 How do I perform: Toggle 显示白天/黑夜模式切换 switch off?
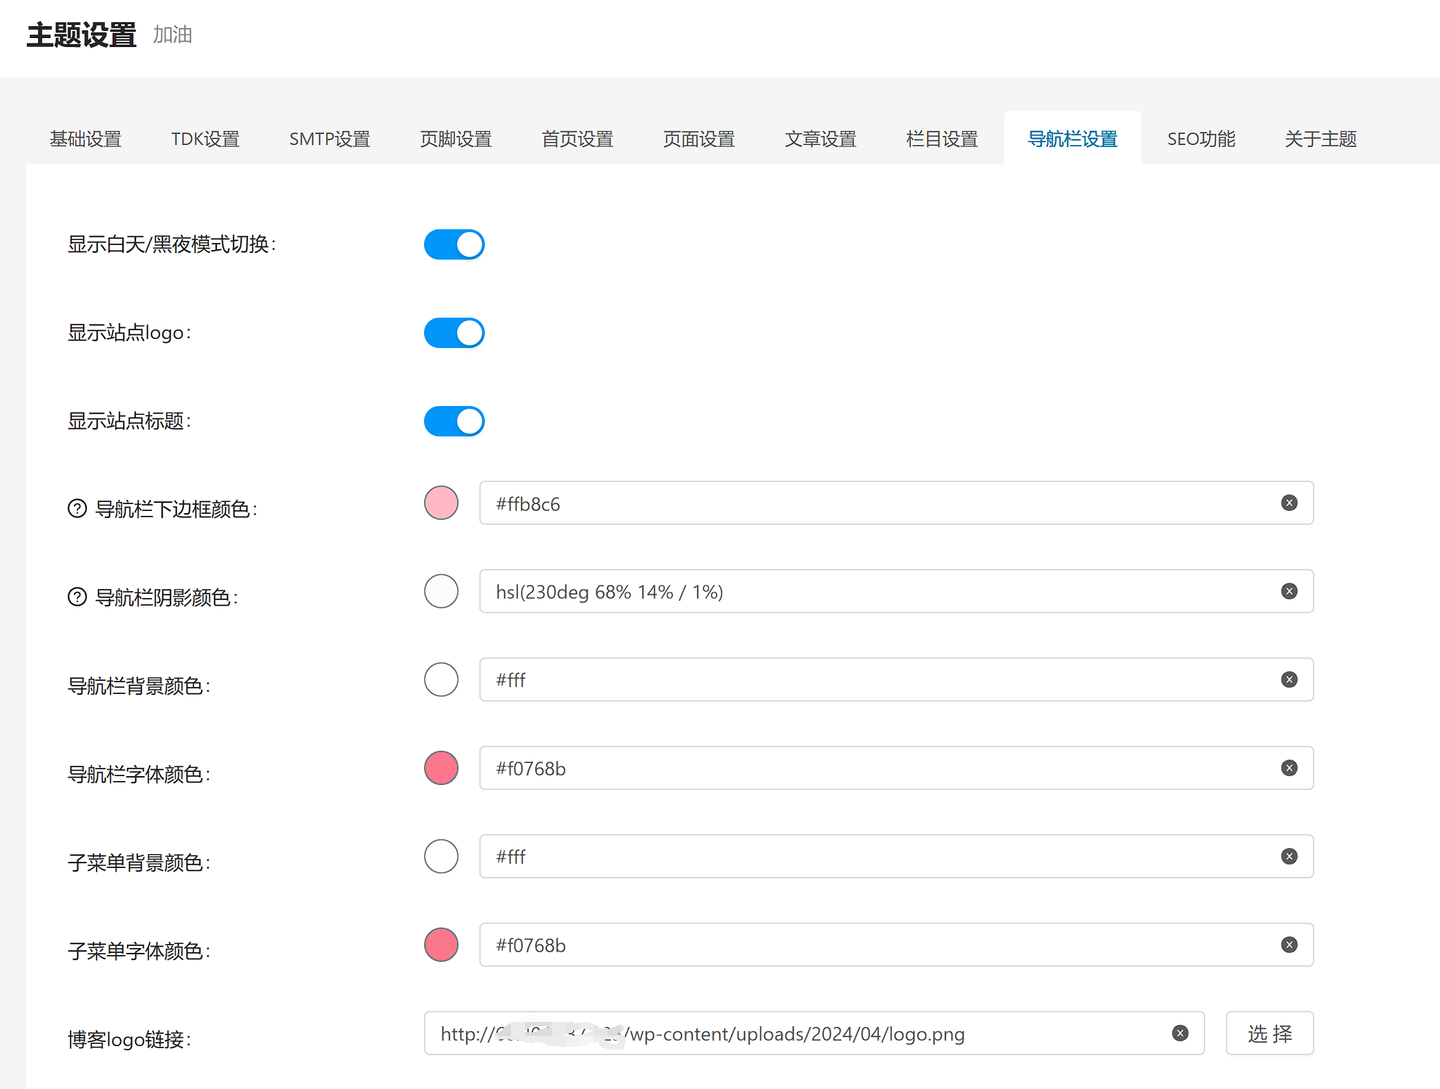(x=454, y=244)
